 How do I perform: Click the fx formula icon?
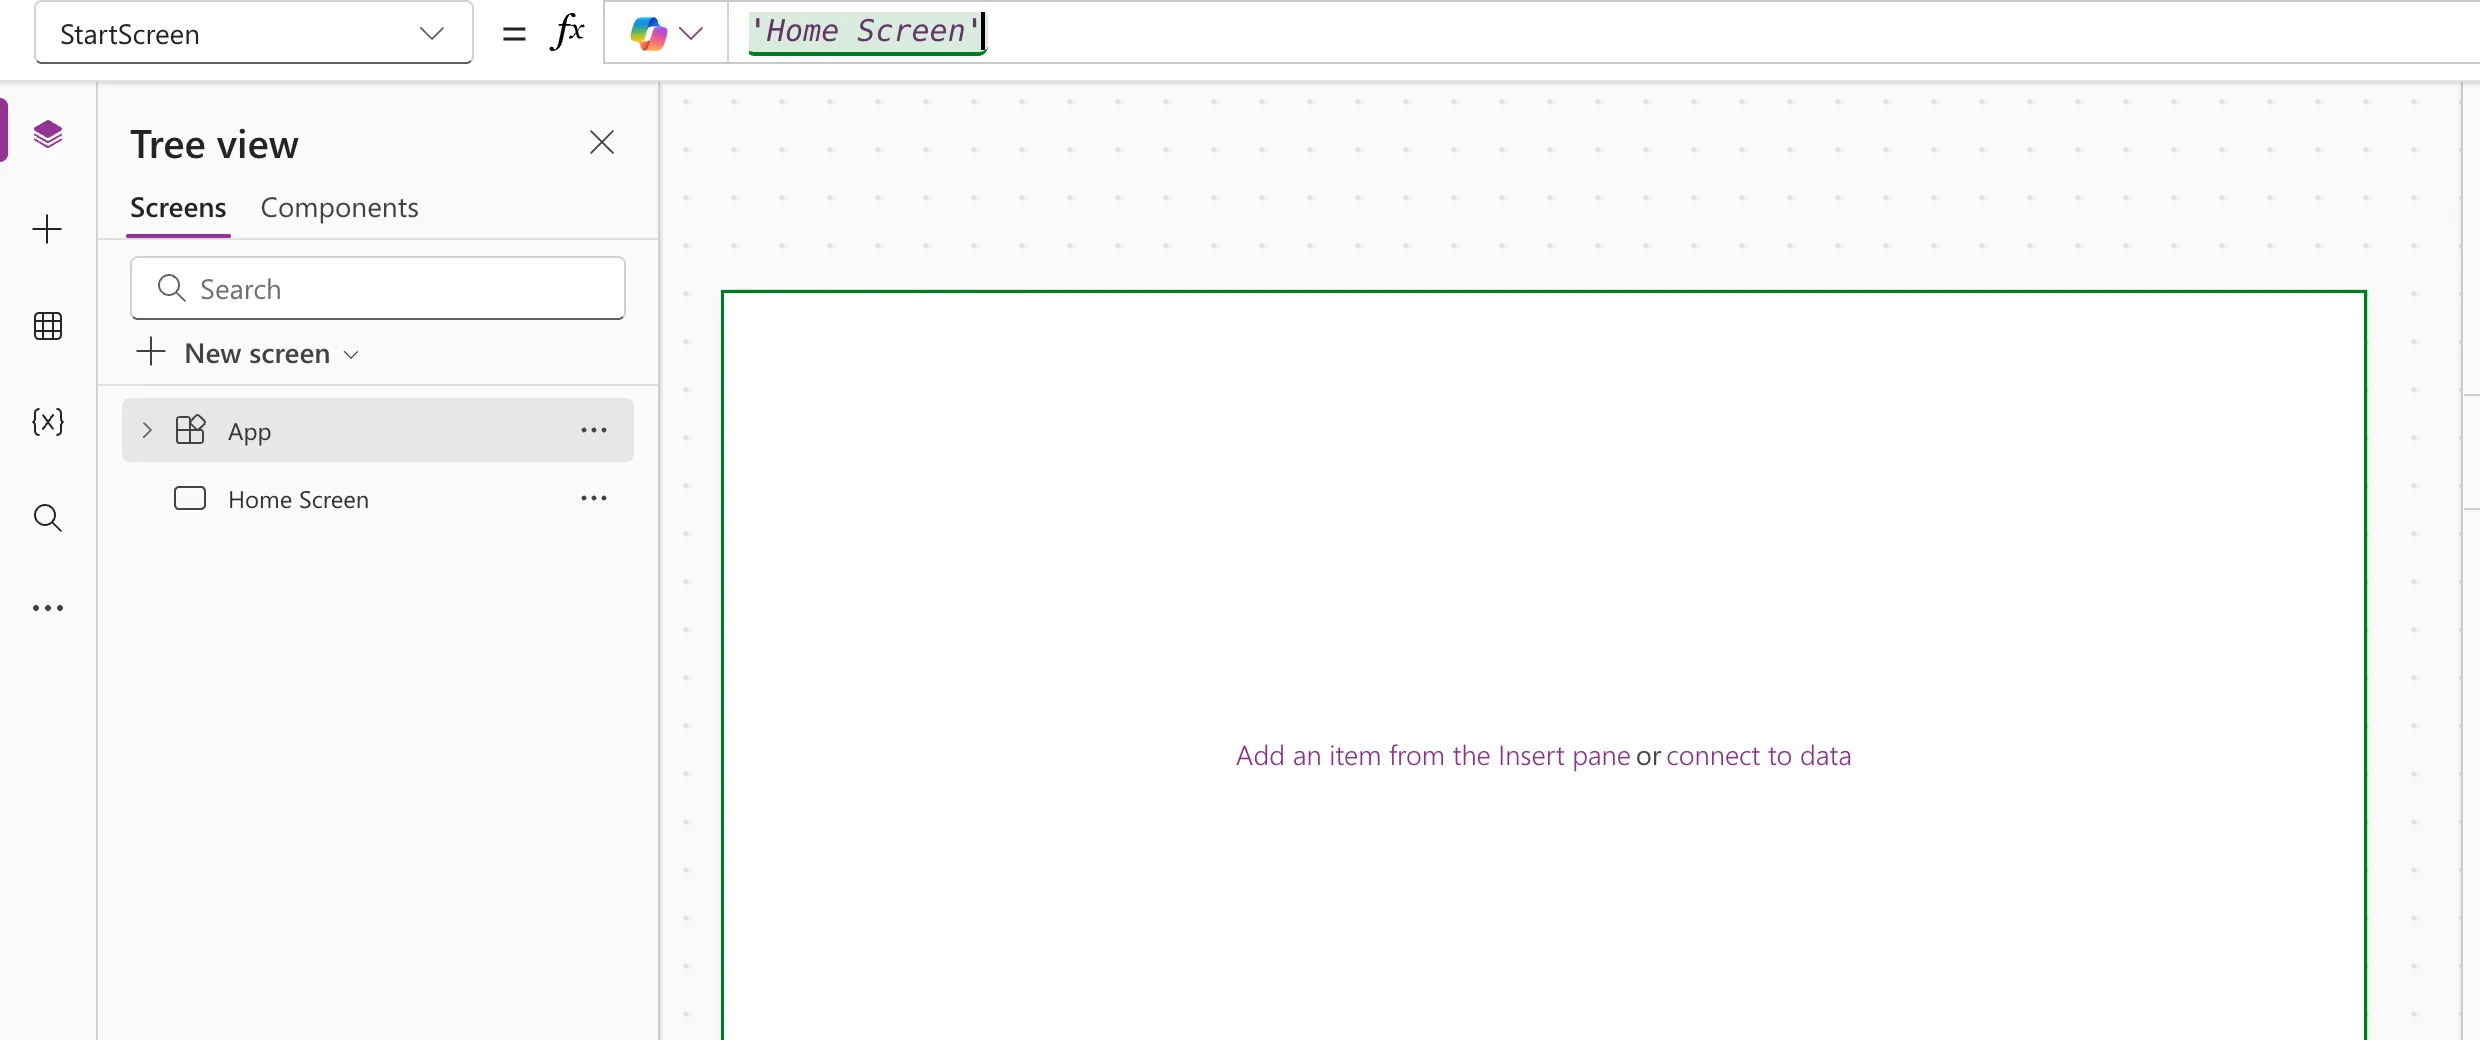point(566,32)
